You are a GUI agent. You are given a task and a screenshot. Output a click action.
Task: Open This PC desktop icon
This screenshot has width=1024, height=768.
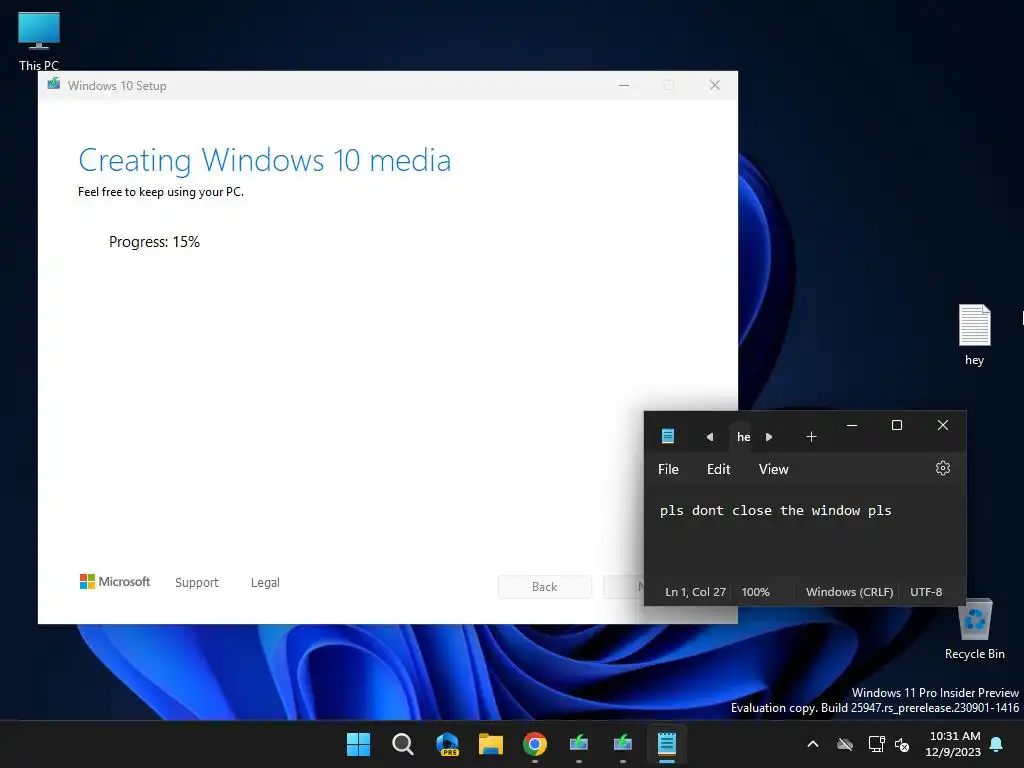(x=39, y=41)
